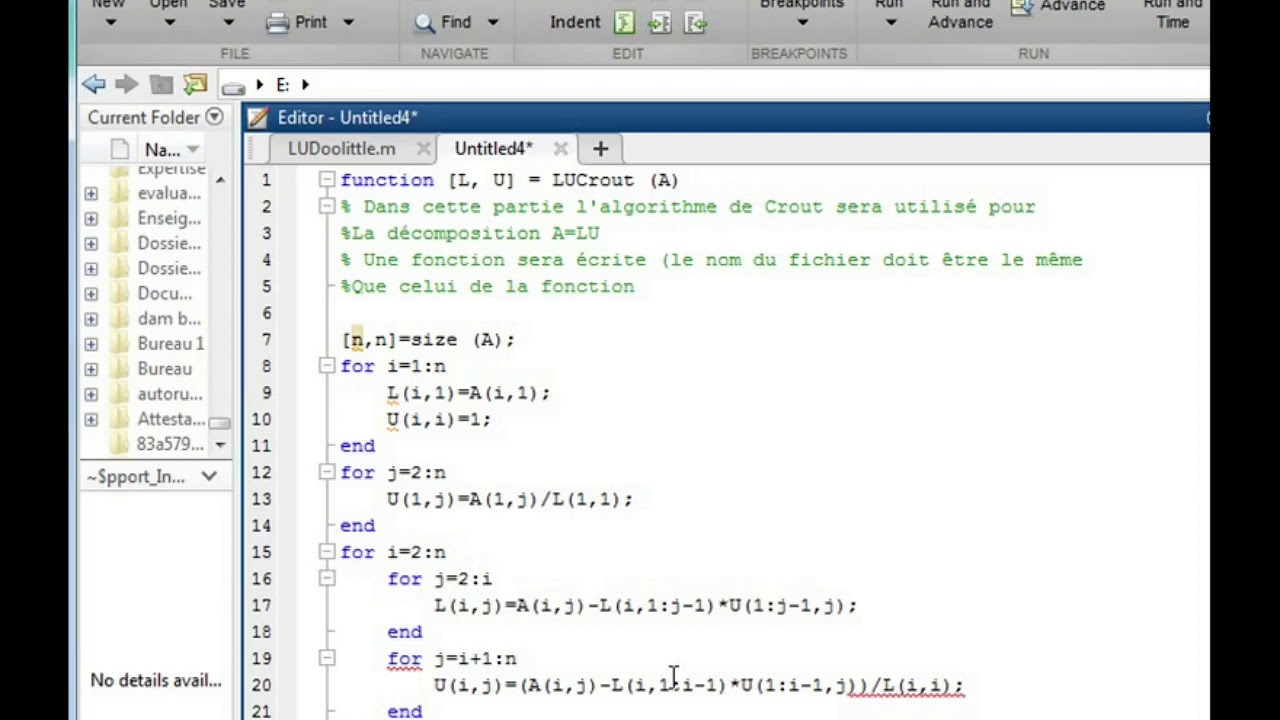Click comment '%La décomposition A=LU'

[x=470, y=233]
